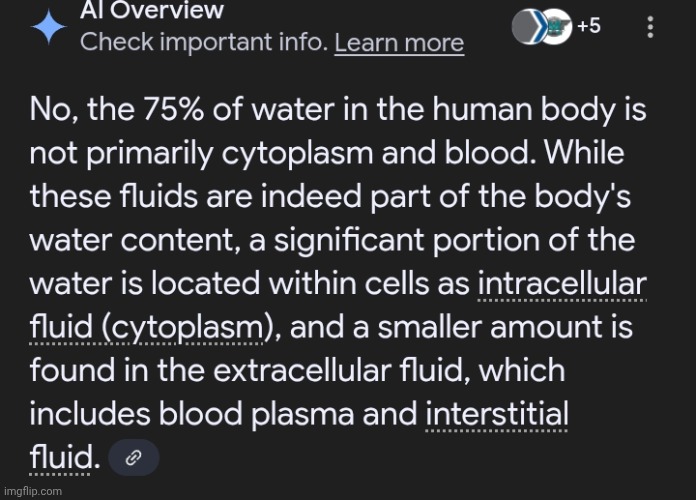Click the word "extracellular" in the answer
The height and width of the screenshot is (500, 696).
click(x=303, y=371)
